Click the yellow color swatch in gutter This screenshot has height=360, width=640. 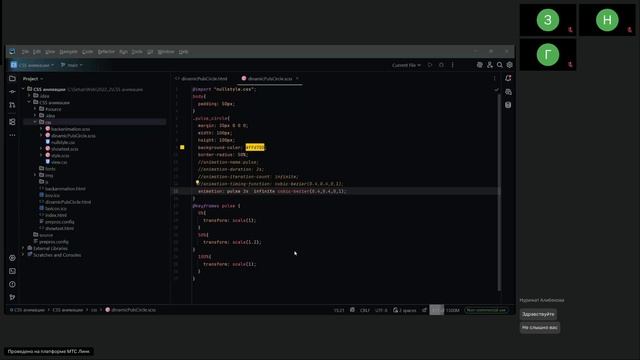point(182,147)
